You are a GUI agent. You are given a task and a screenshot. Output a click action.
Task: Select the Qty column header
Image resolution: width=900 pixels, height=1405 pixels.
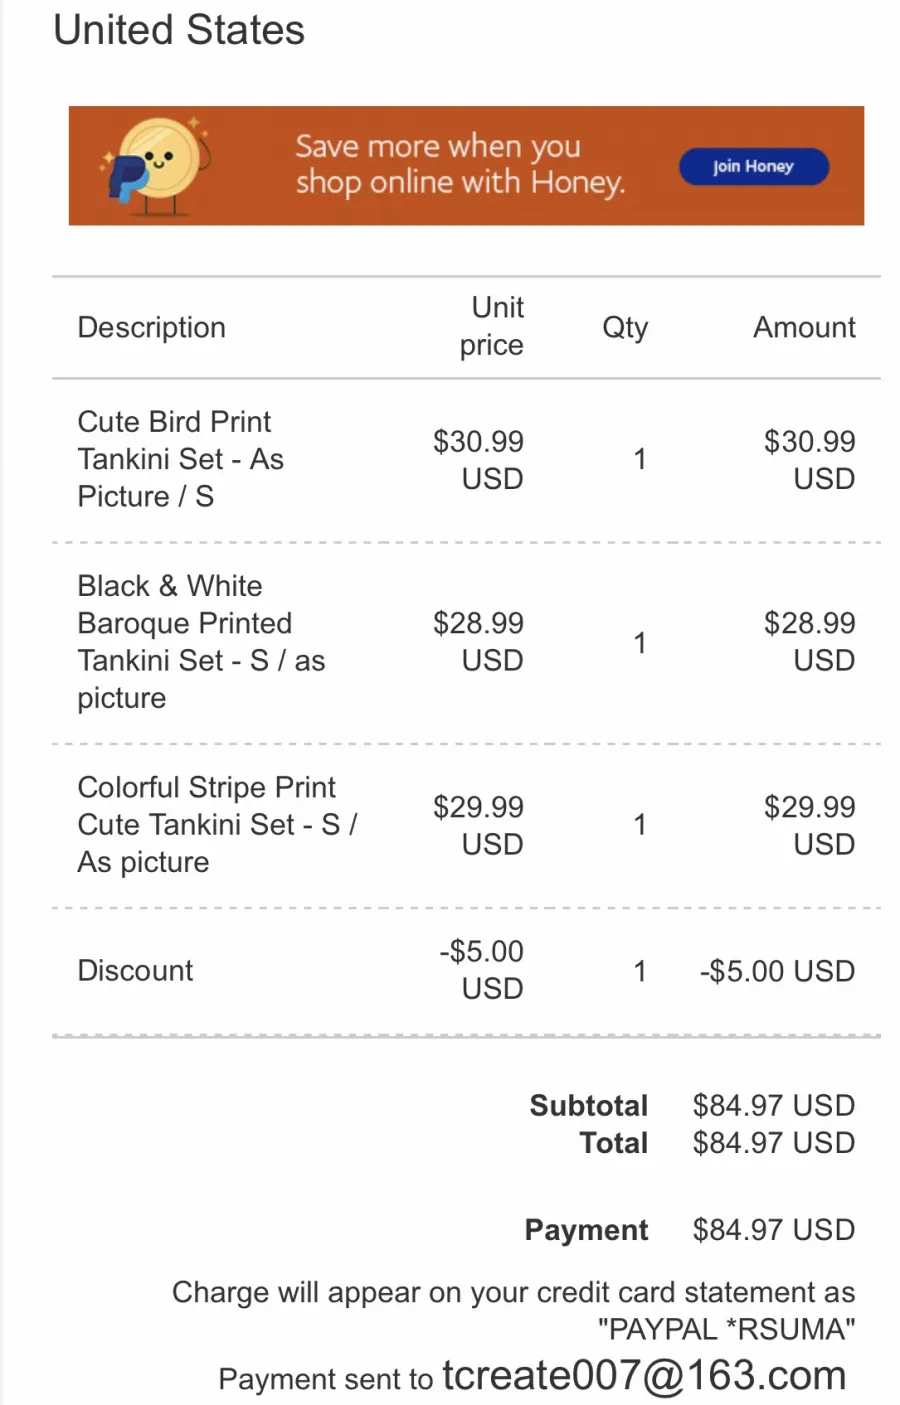[x=625, y=327]
